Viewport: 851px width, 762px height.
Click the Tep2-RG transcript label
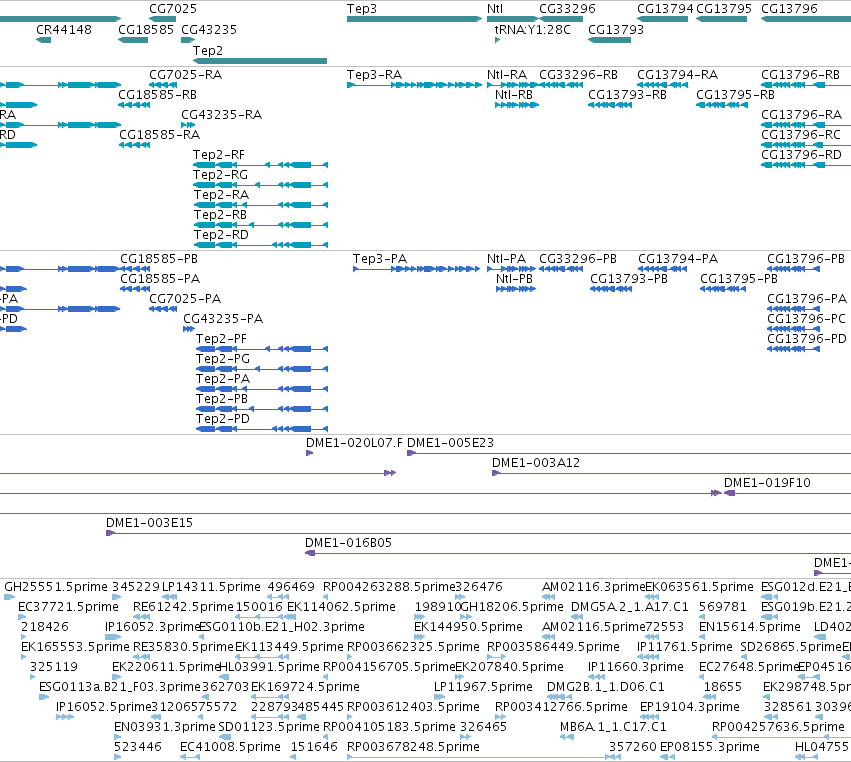(220, 174)
